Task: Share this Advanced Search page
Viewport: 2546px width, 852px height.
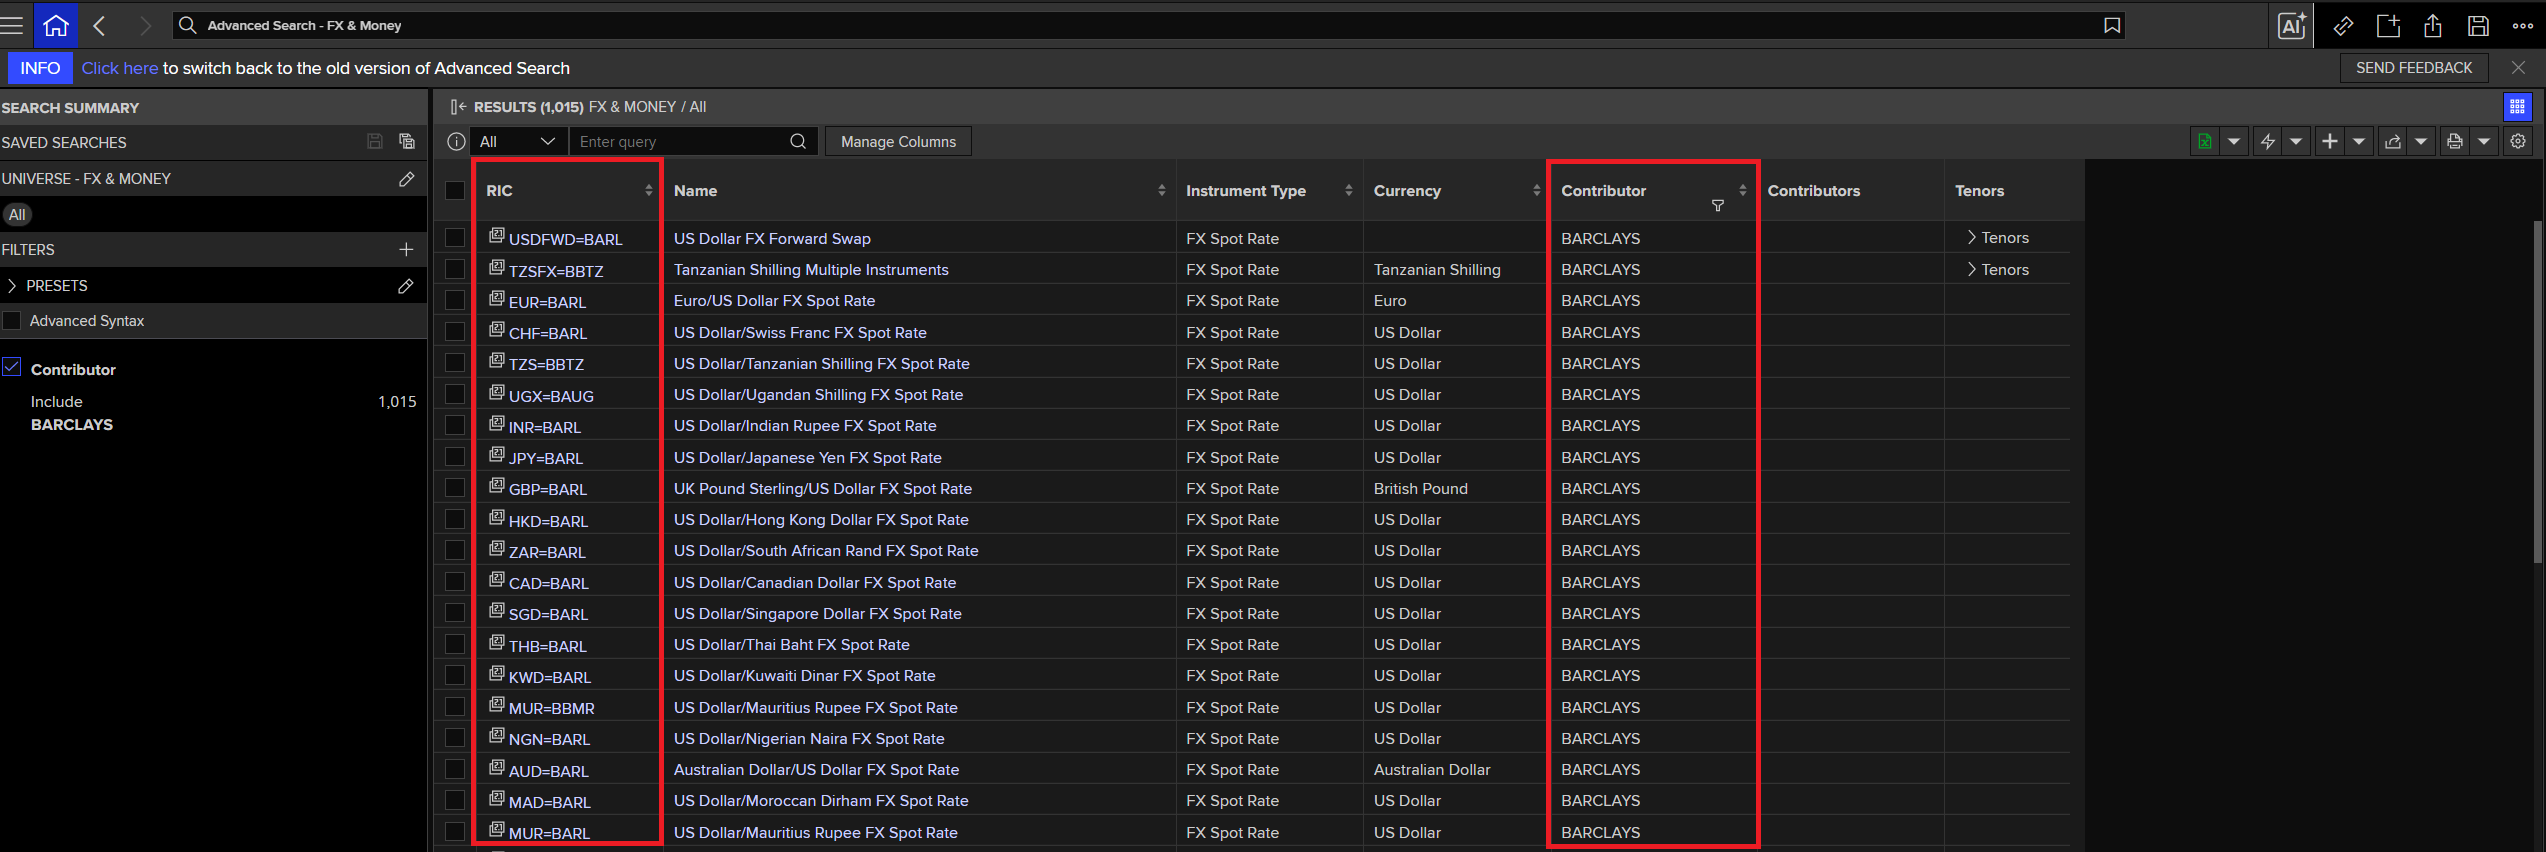Action: [2433, 26]
